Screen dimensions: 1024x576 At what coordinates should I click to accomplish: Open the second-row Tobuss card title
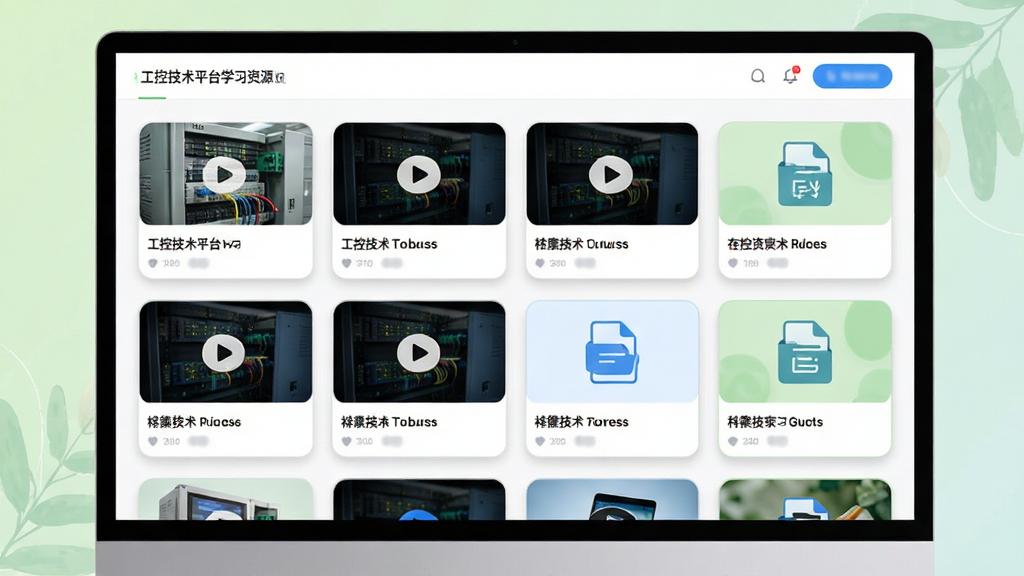(x=389, y=422)
